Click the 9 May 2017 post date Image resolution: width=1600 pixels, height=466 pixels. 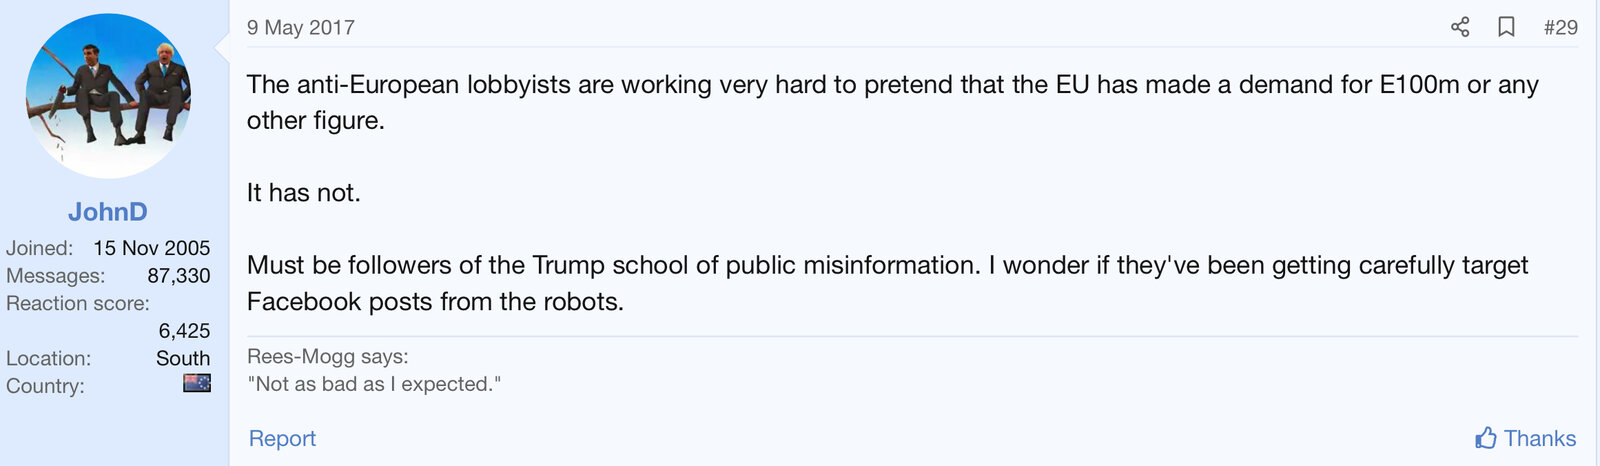tap(301, 28)
